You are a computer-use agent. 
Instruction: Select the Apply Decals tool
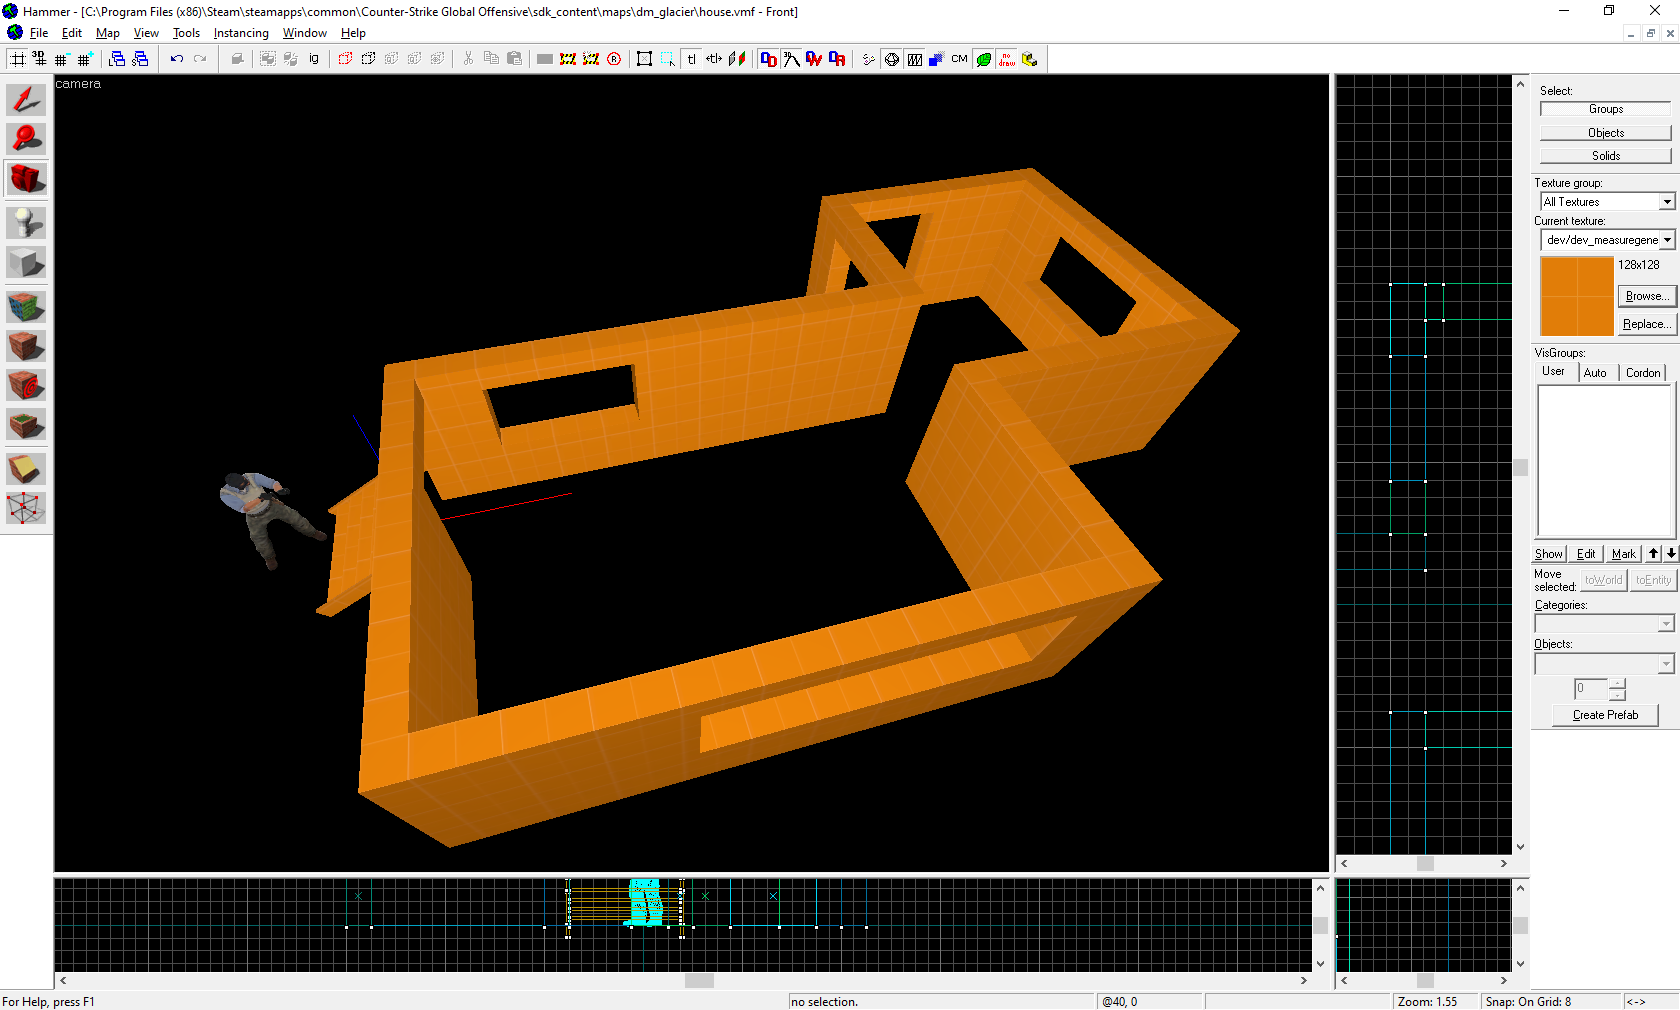[26, 385]
